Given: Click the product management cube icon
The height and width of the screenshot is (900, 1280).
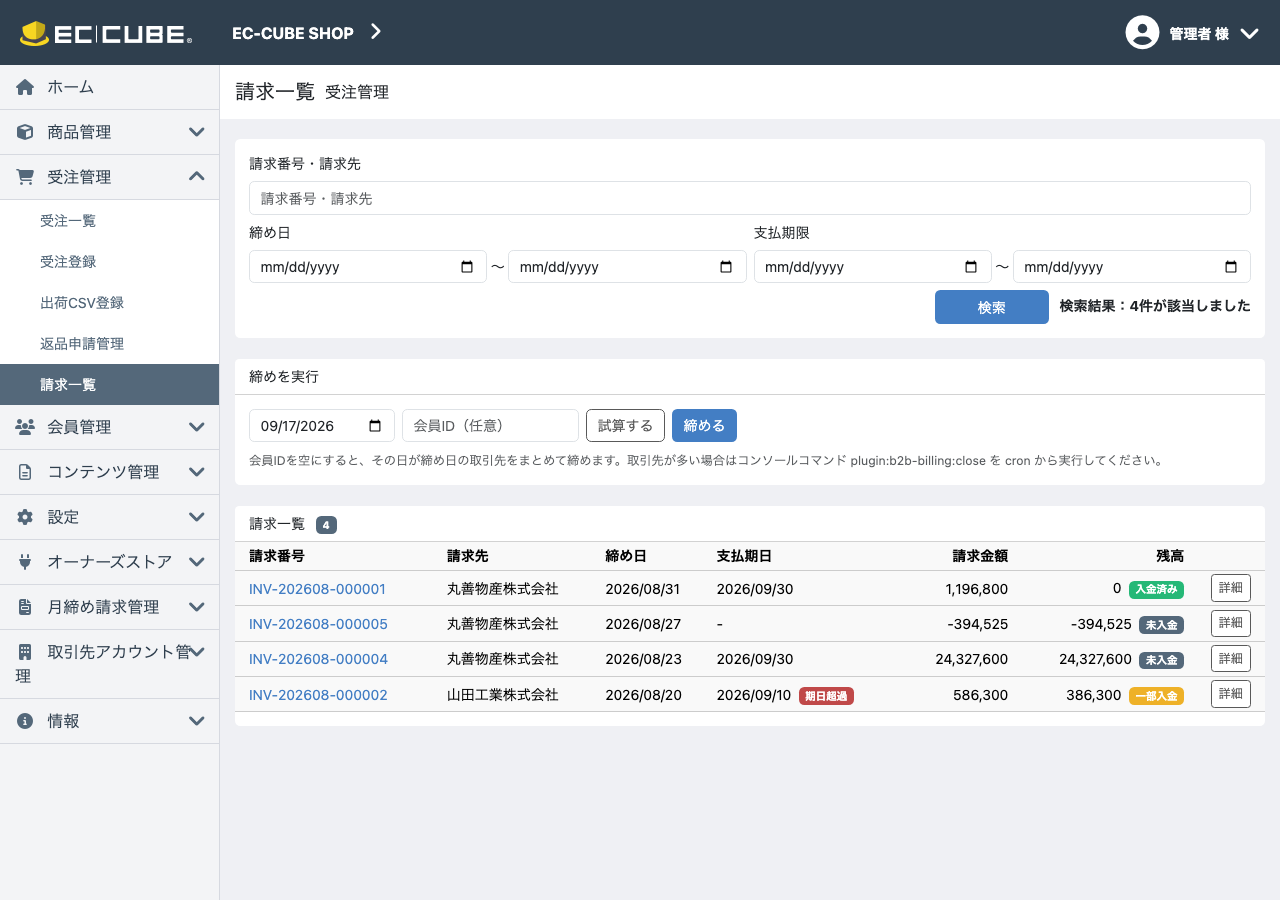Looking at the screenshot, I should 25,132.
